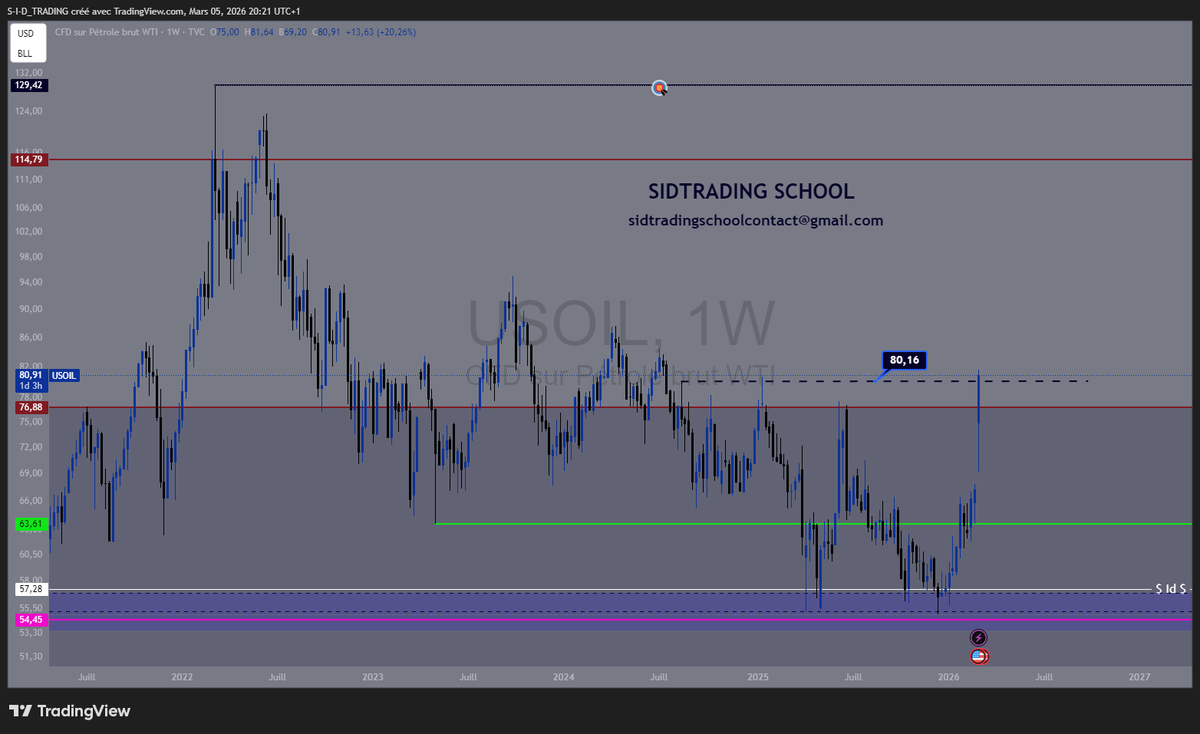Click the US flag economic event icon

point(979,656)
